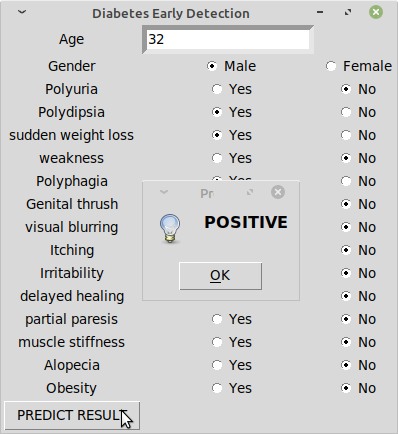This screenshot has width=398, height=434.
Task: Close the Diabetes Early Detection window
Action: tap(376, 12)
